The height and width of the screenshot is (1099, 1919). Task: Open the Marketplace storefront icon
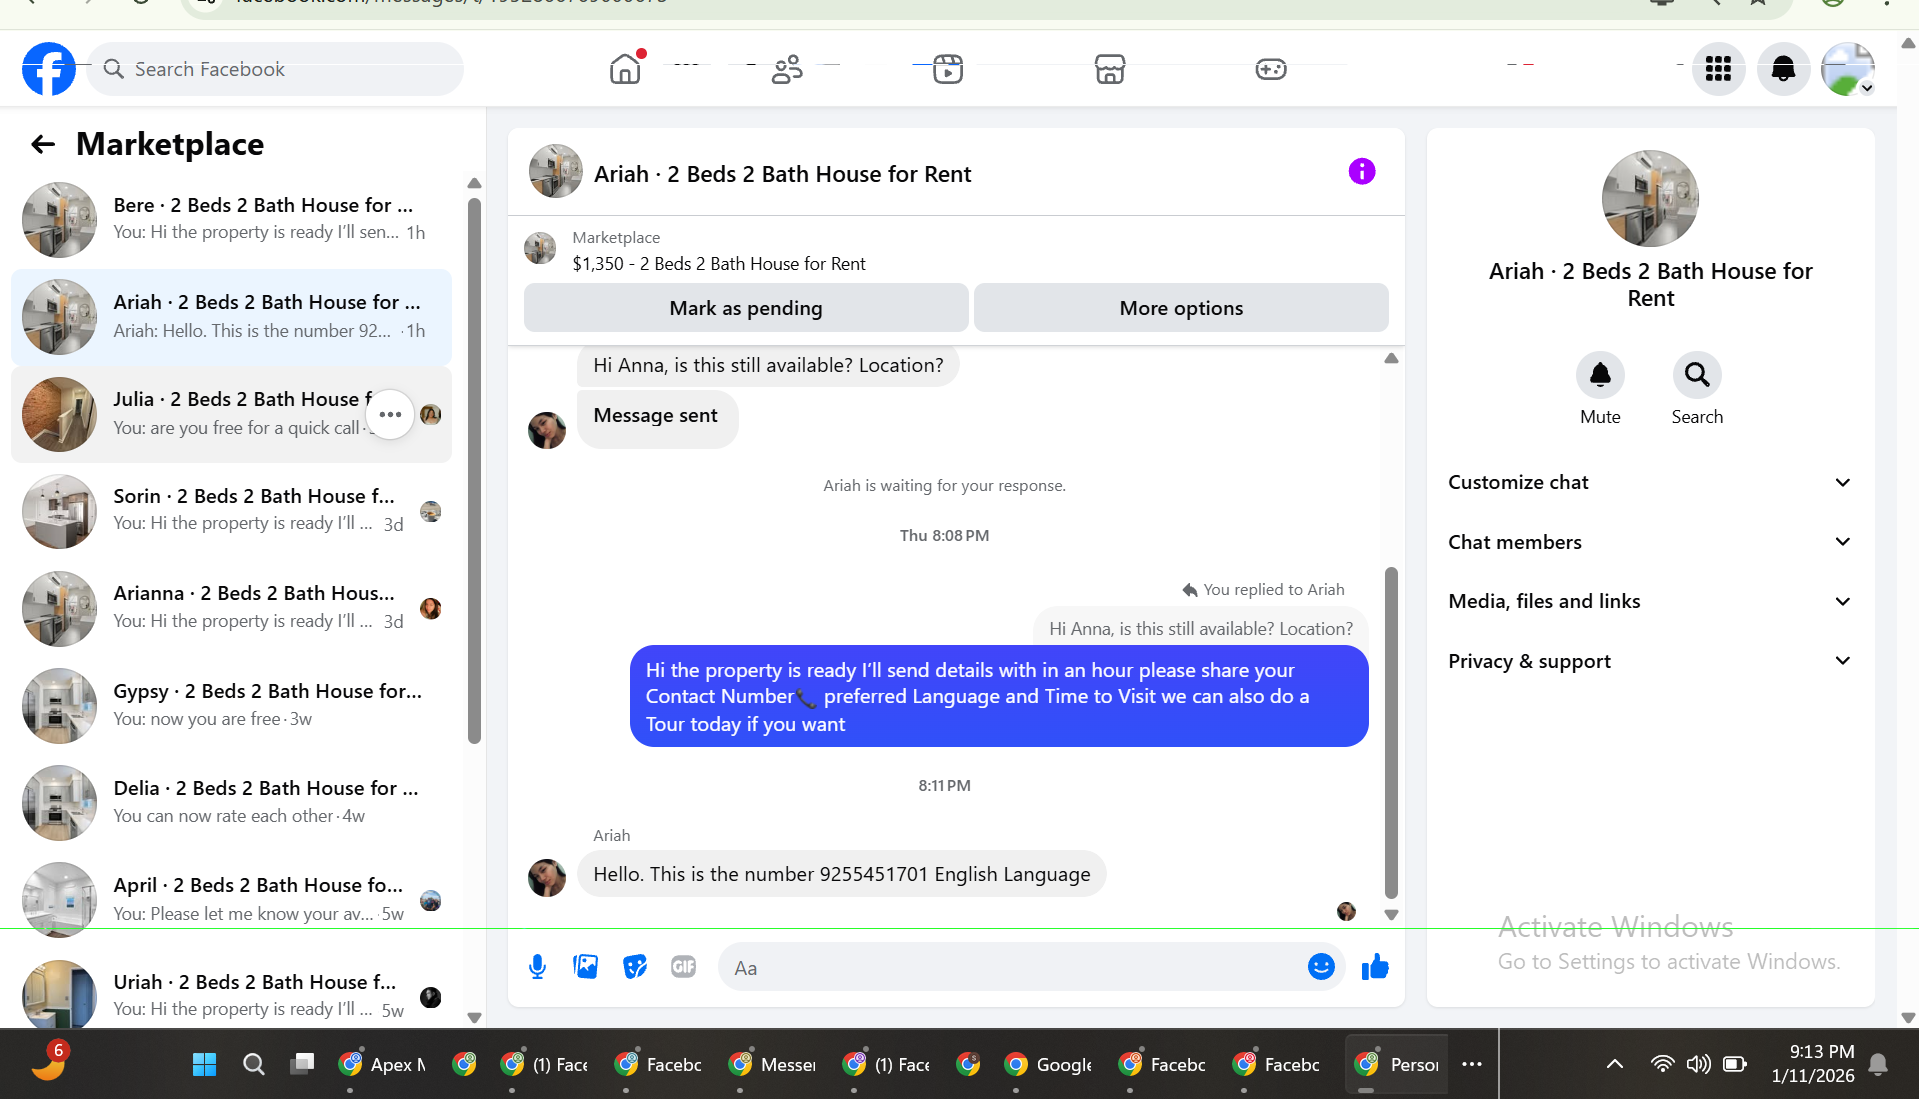pyautogui.click(x=1109, y=69)
